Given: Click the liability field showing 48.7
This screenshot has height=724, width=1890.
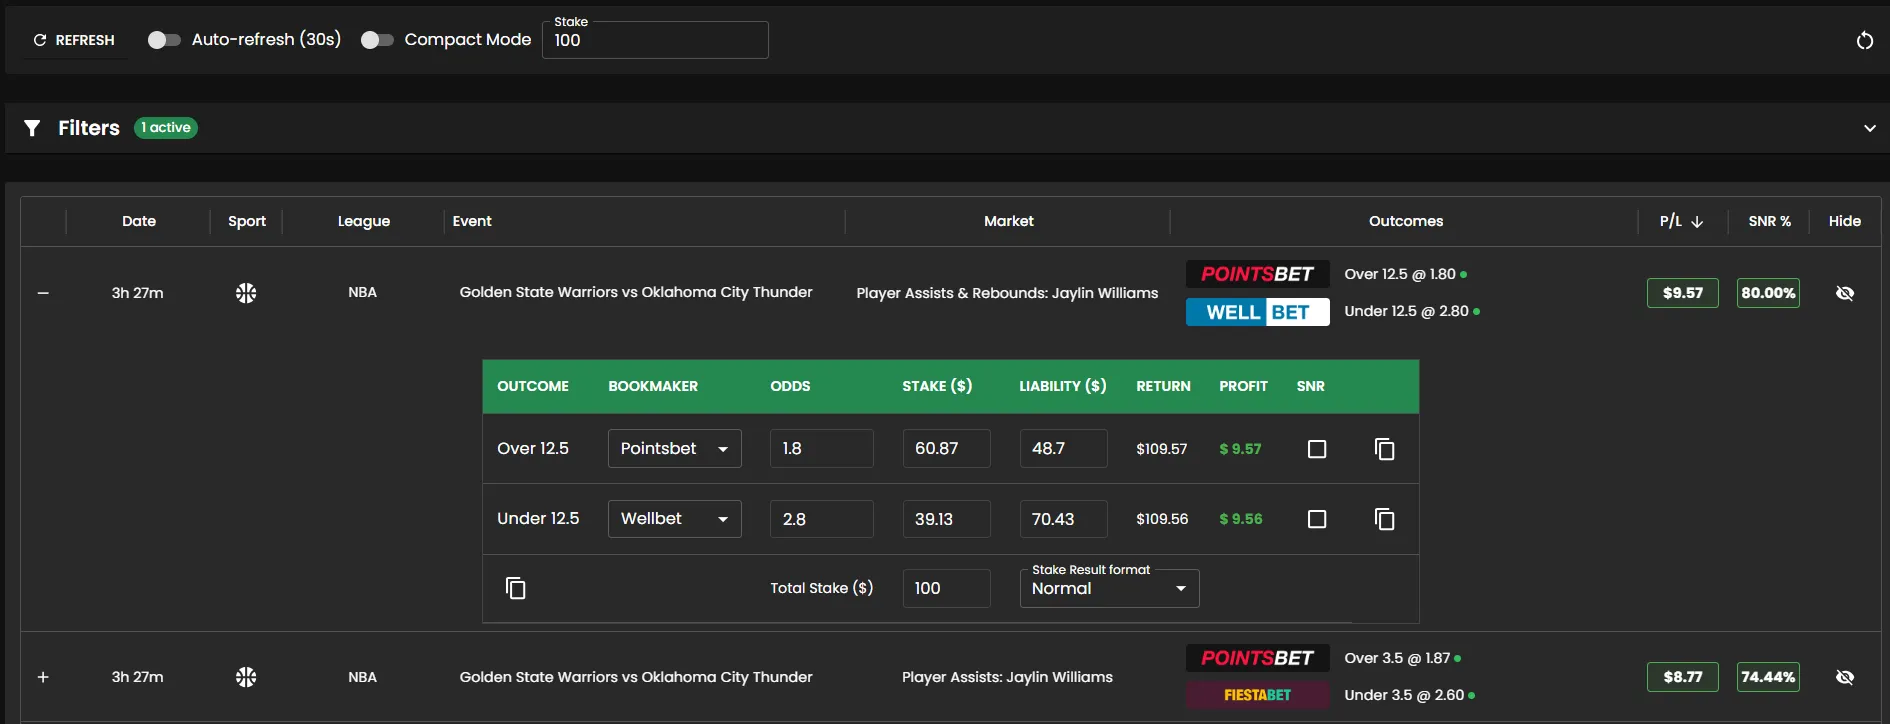Looking at the screenshot, I should 1064,449.
